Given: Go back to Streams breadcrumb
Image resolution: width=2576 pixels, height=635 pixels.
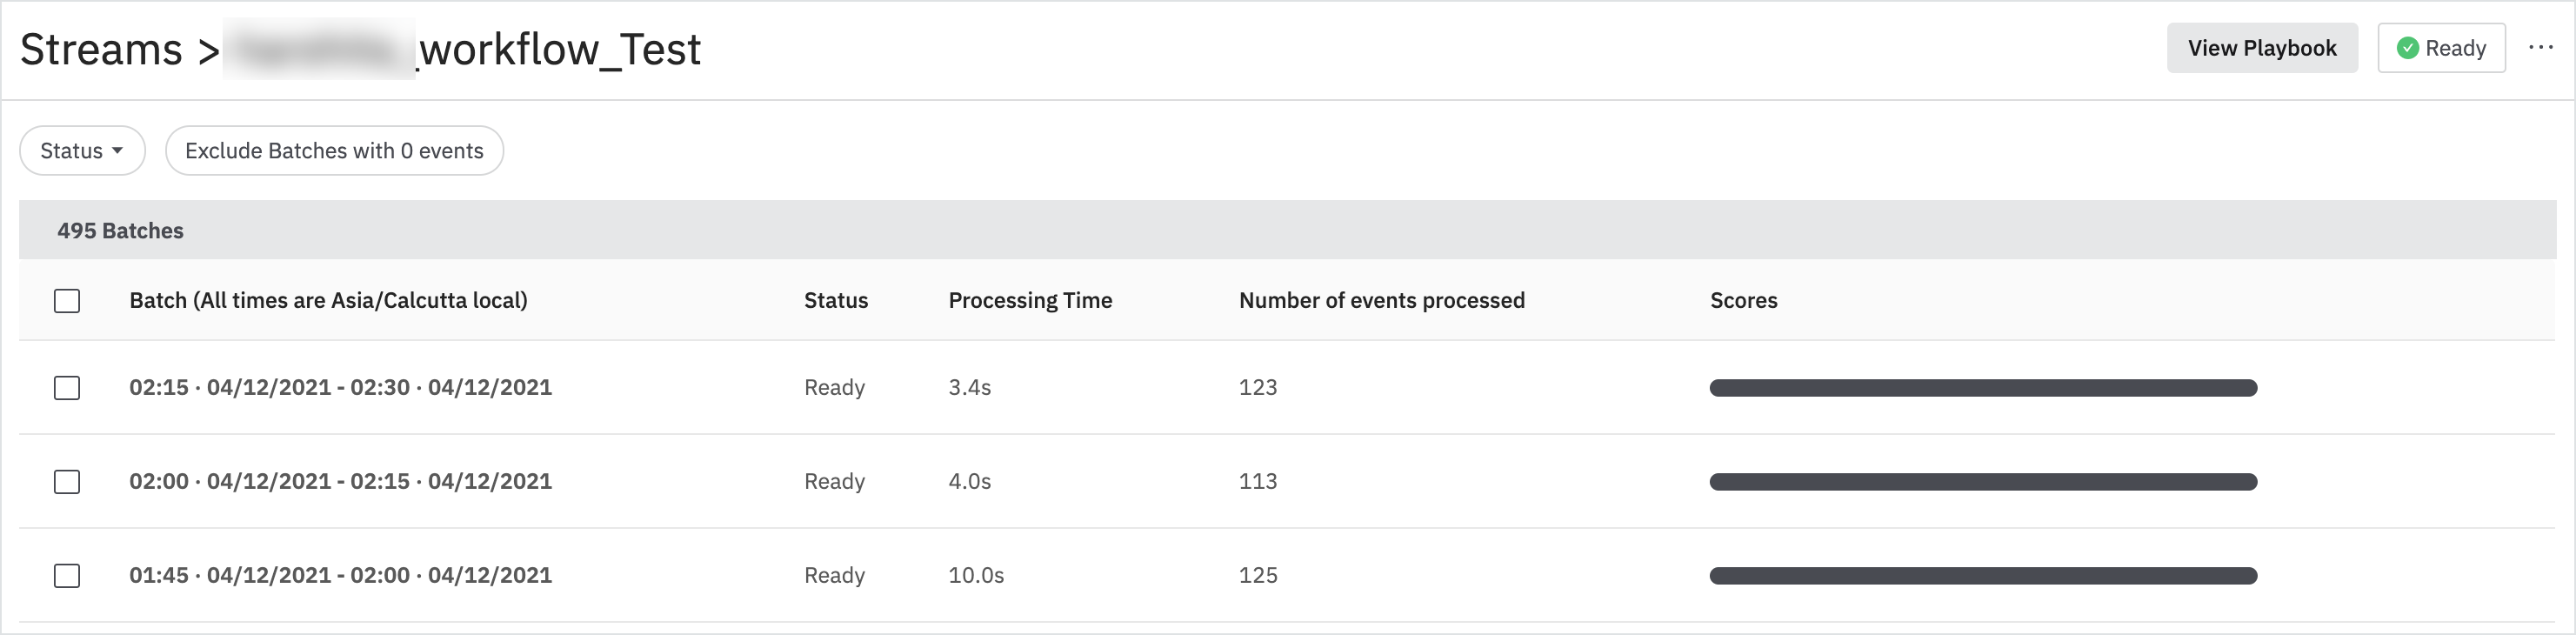Looking at the screenshot, I should click(x=101, y=49).
